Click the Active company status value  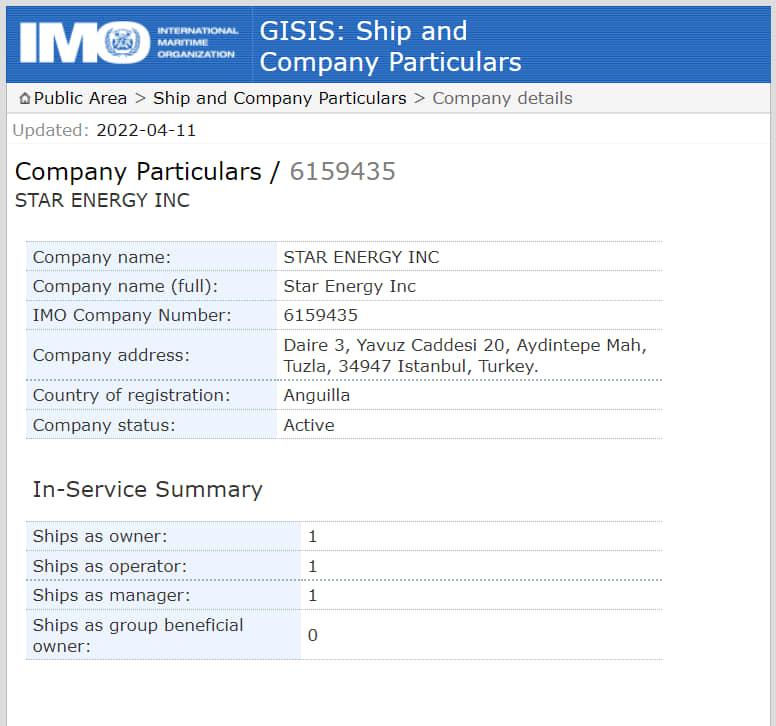pos(309,425)
